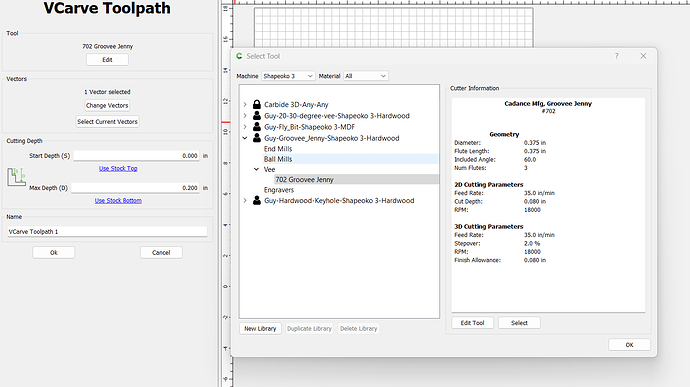Click the 3D Stepover value 2.0 %
This screenshot has height=387, width=690.
[x=532, y=243]
